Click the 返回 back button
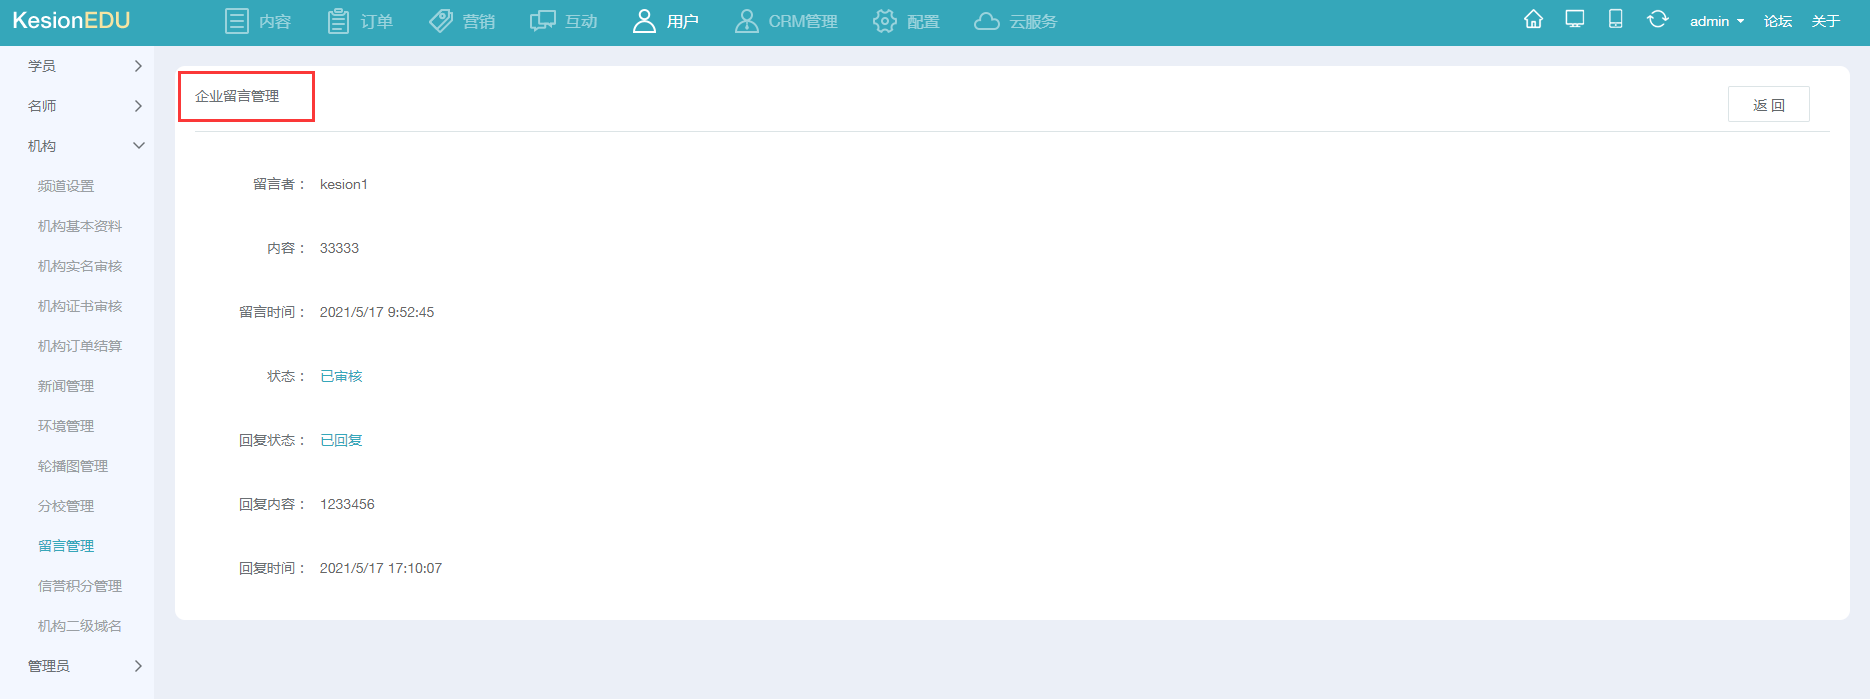This screenshot has width=1870, height=699. click(1768, 105)
